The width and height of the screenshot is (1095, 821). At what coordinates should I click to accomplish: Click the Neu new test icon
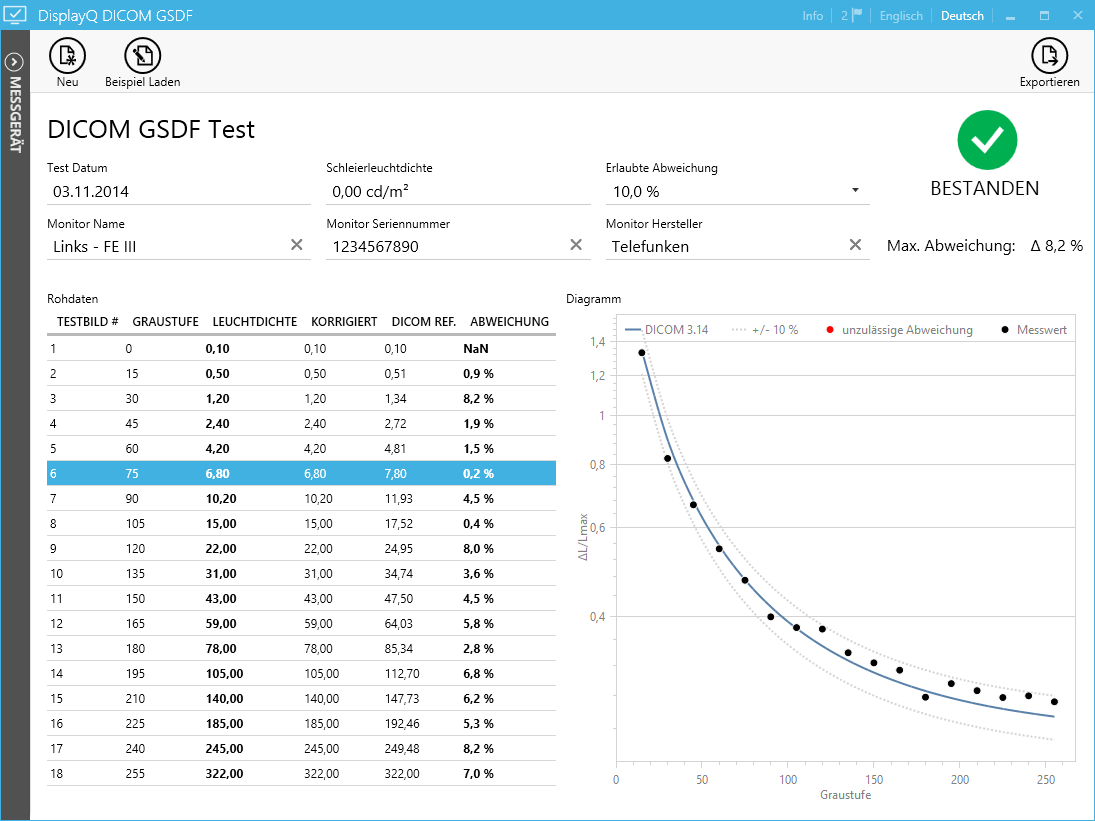pos(67,57)
